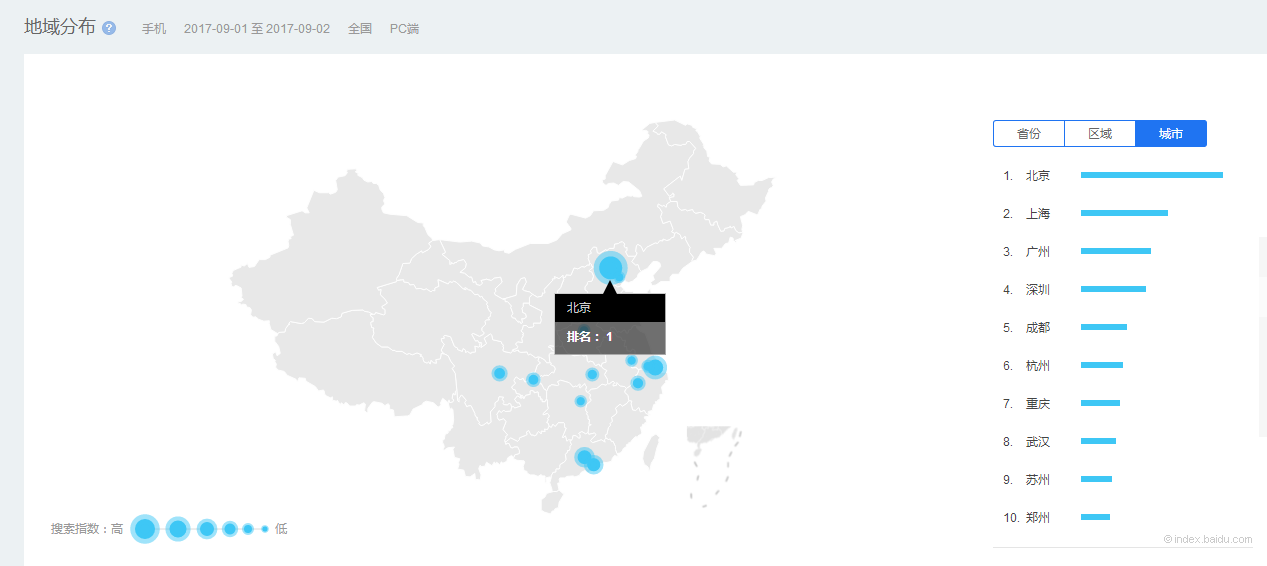This screenshot has width=1267, height=566.
Task: Select the Chongqing bubble on the map
Action: coord(533,379)
